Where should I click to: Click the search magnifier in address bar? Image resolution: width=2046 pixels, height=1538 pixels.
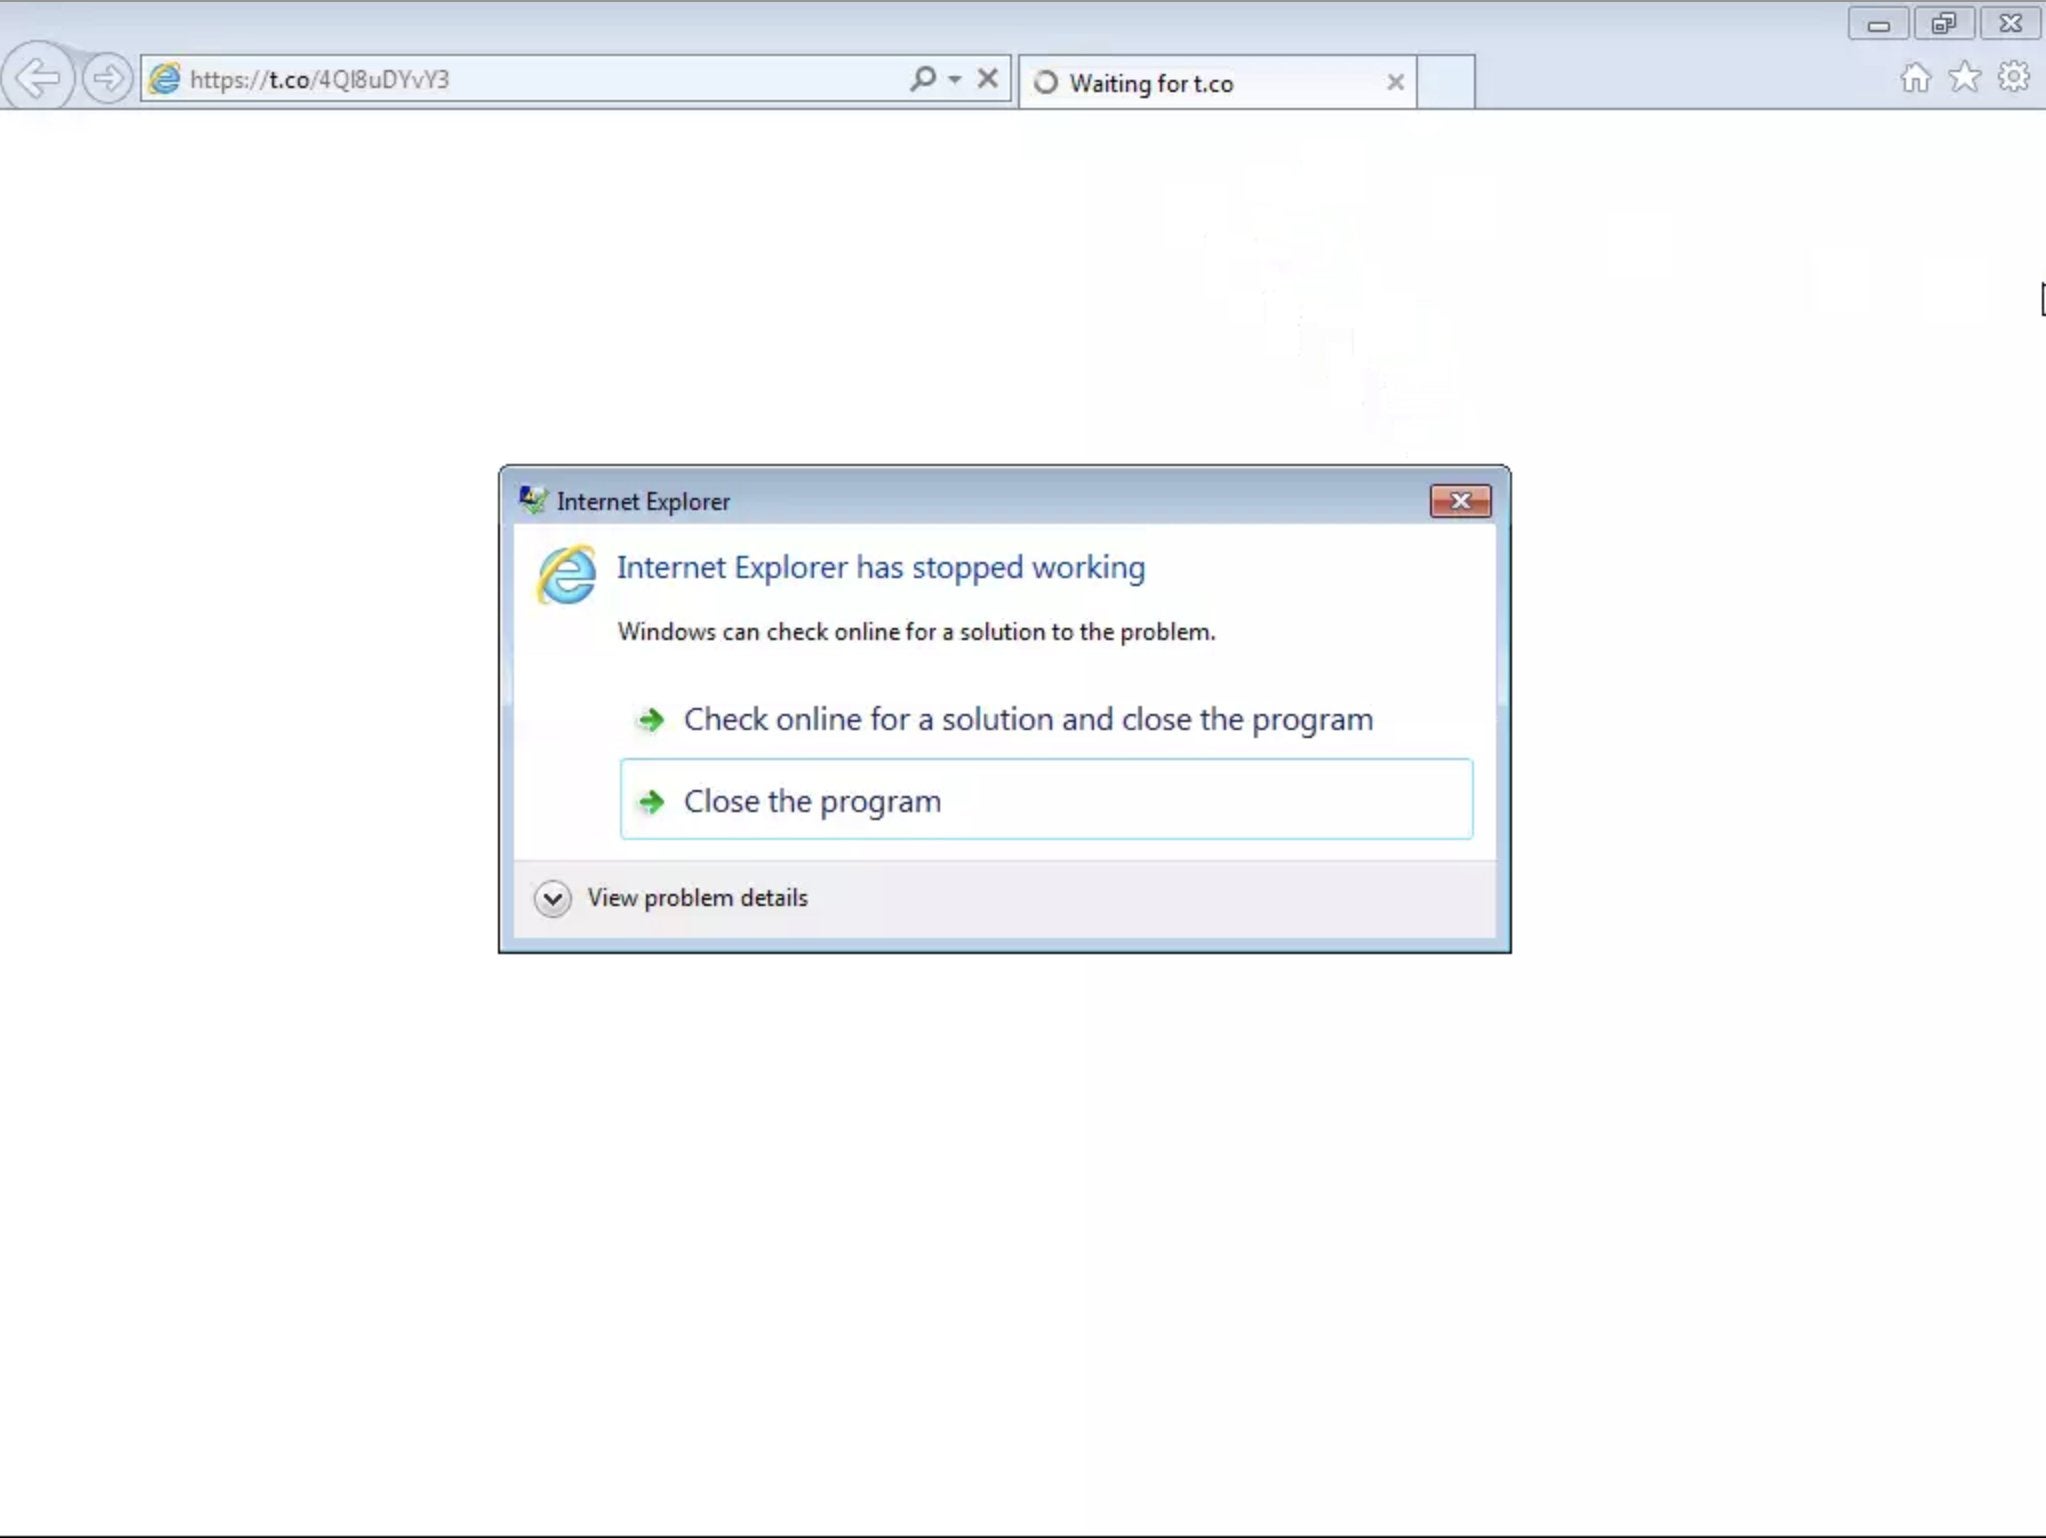coord(922,78)
